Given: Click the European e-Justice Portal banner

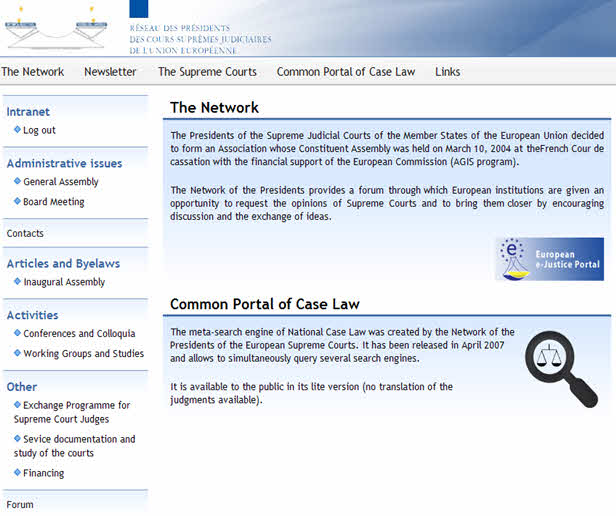Looking at the screenshot, I should [x=550, y=259].
